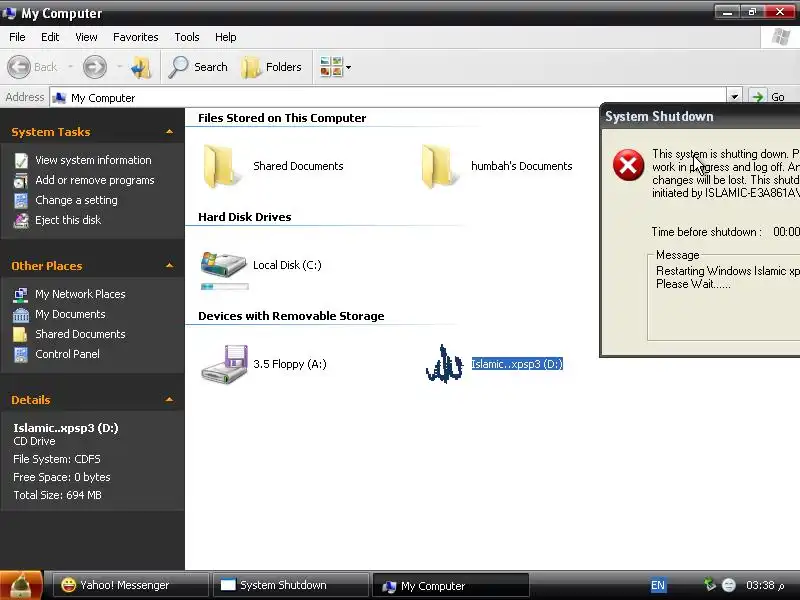Open the Search tool
The image size is (800, 600).
[x=198, y=67]
